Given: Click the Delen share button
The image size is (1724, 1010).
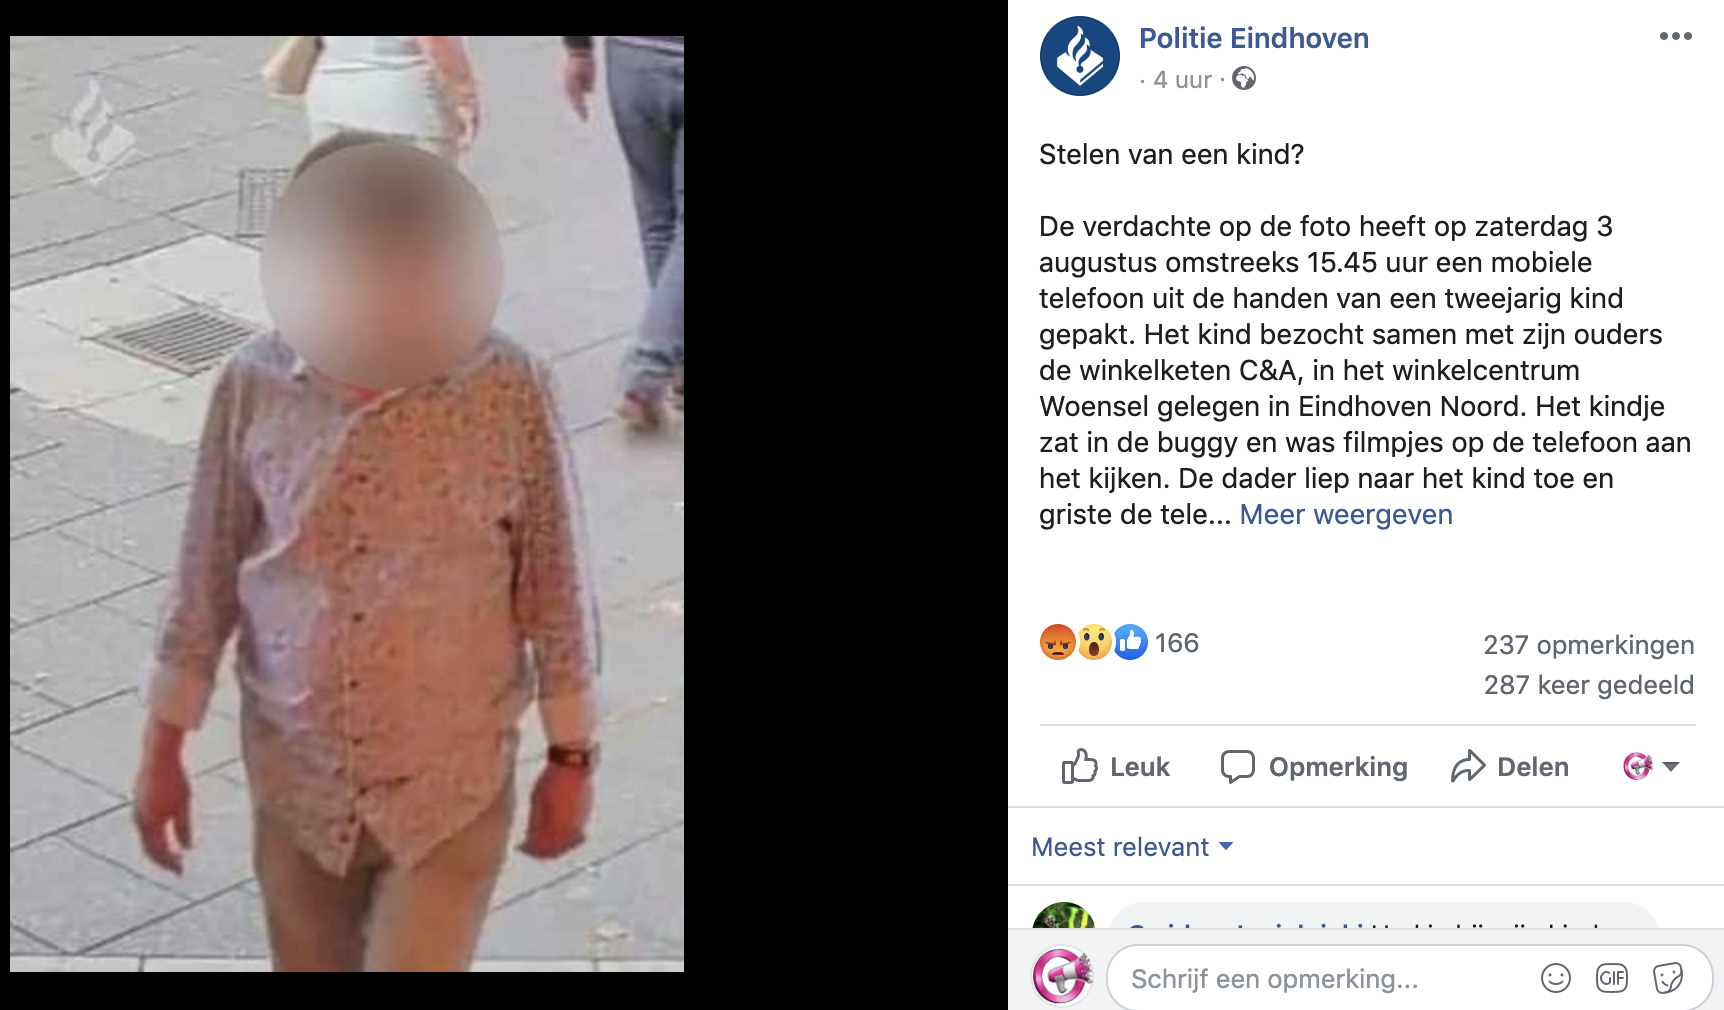Looking at the screenshot, I should point(1510,767).
